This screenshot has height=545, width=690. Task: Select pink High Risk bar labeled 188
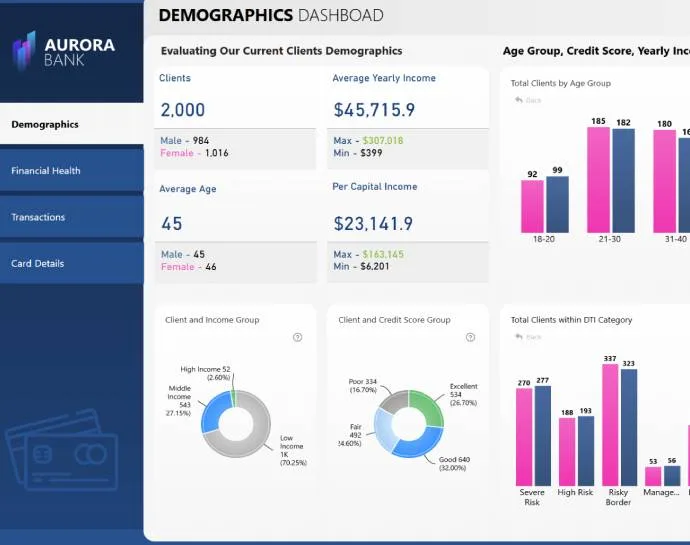(x=567, y=452)
